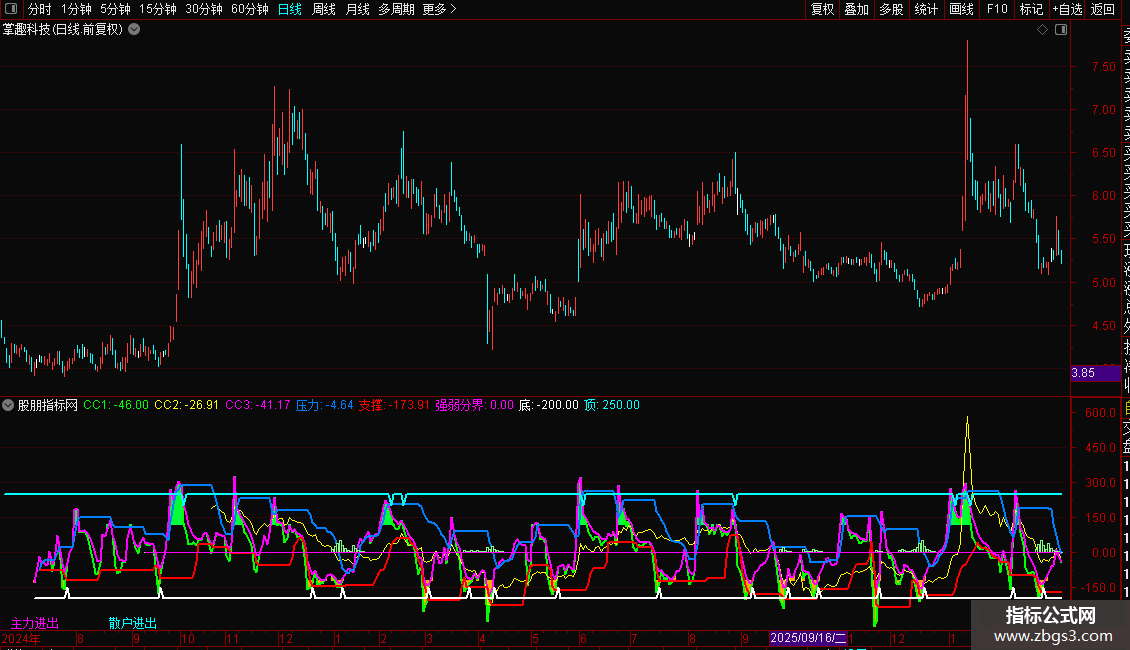Select the 分时 intraday view

[40, 10]
